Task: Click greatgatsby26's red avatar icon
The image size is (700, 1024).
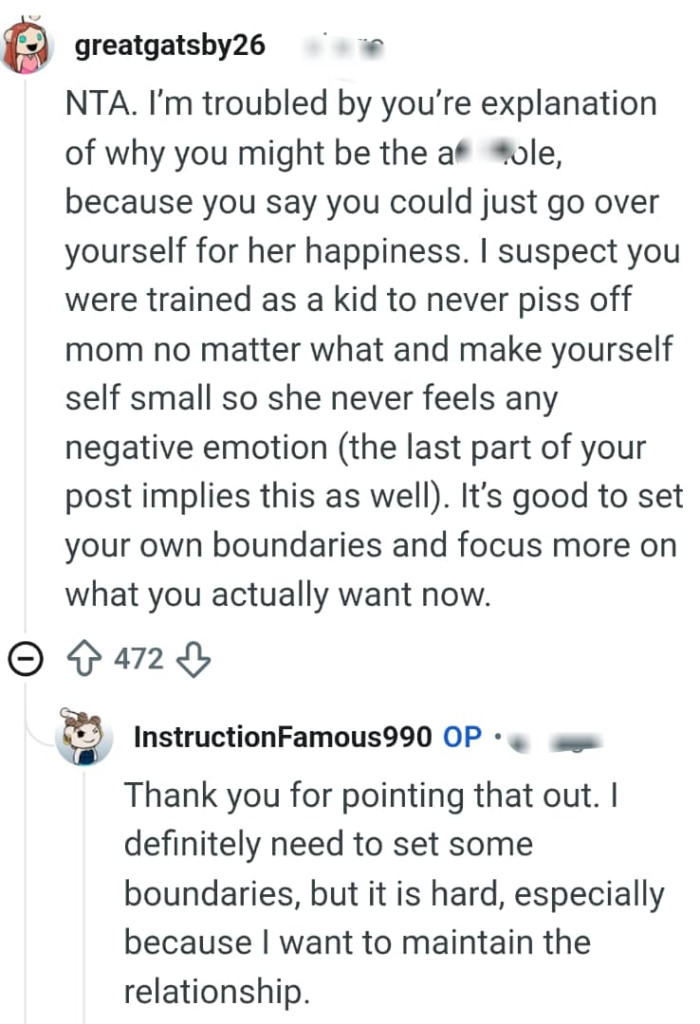Action: coord(27,45)
